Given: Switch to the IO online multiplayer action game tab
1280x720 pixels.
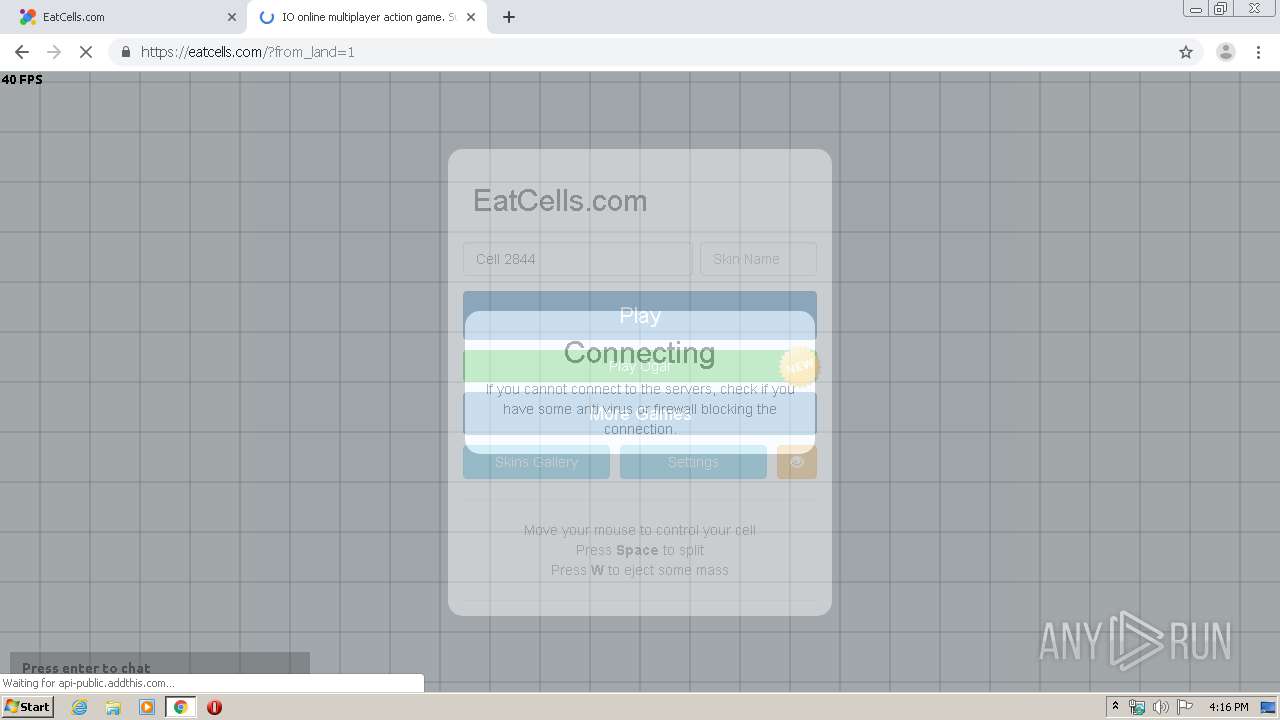Looking at the screenshot, I should 367,17.
